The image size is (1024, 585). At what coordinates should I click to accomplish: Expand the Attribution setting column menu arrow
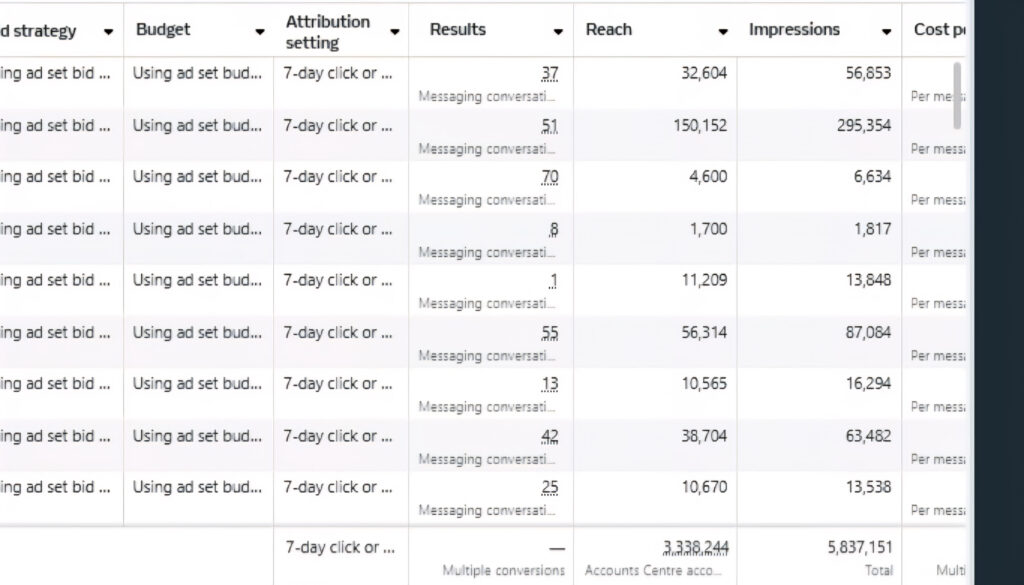click(395, 32)
